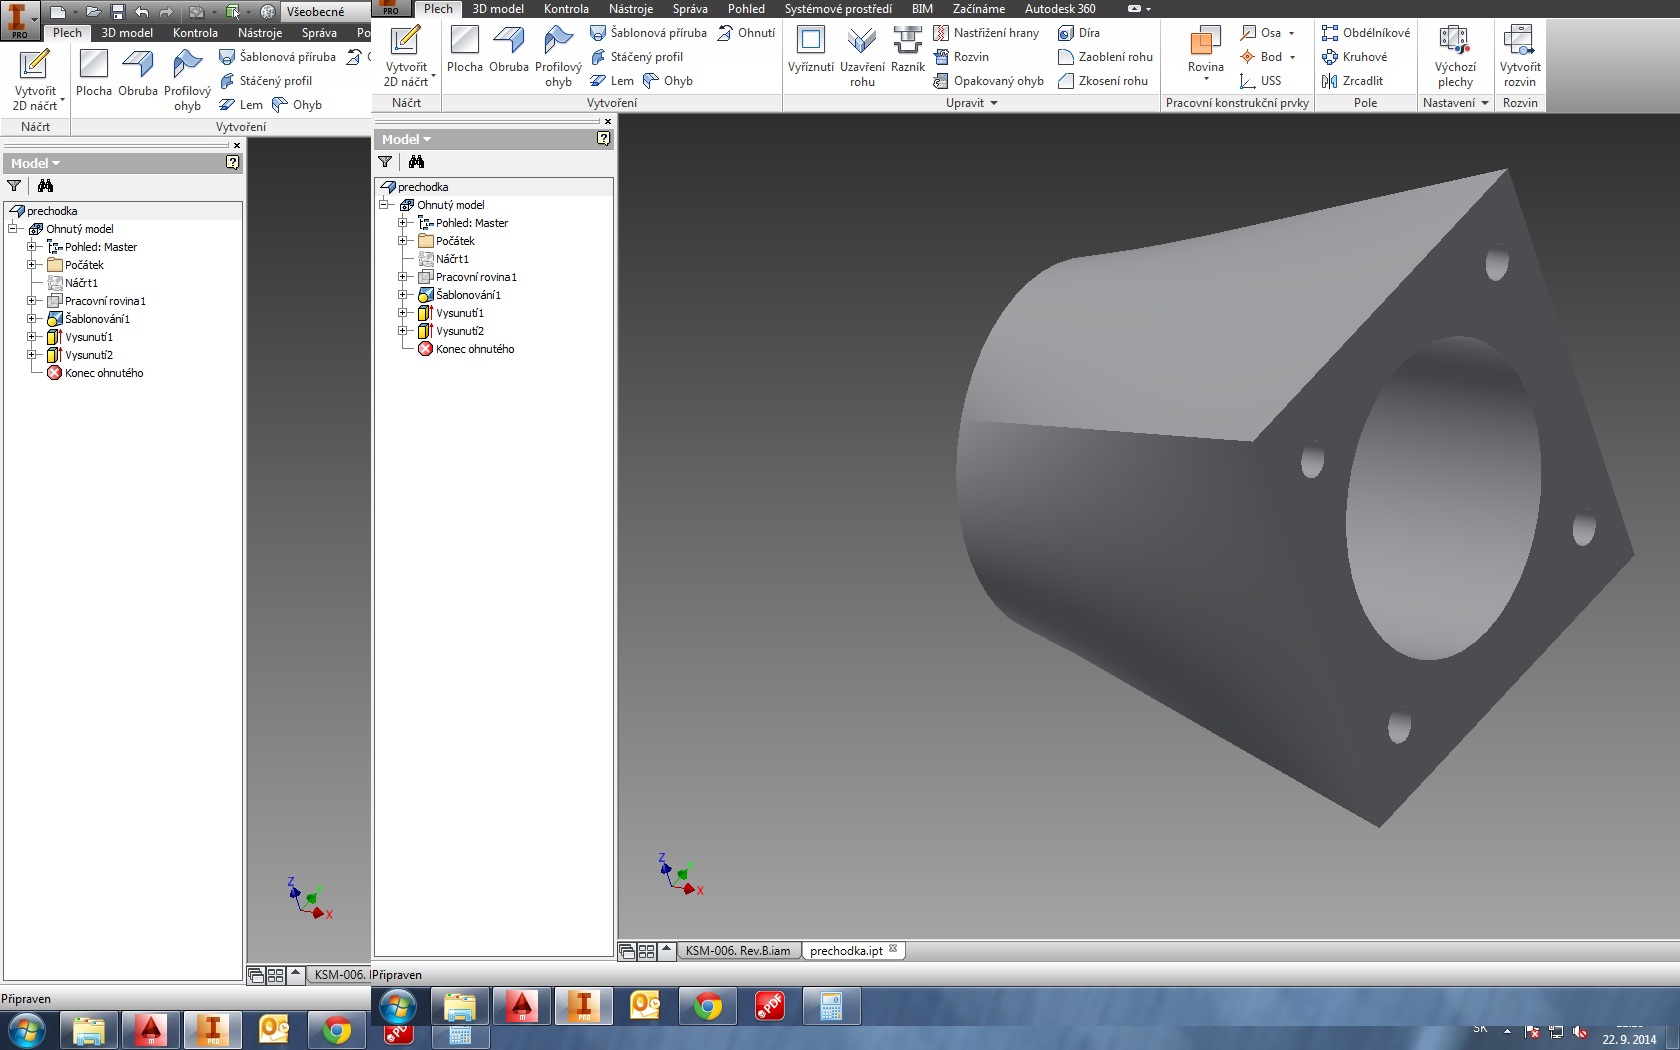Switch to the 3D model tab in right window
The image size is (1680, 1050).
(x=498, y=9)
